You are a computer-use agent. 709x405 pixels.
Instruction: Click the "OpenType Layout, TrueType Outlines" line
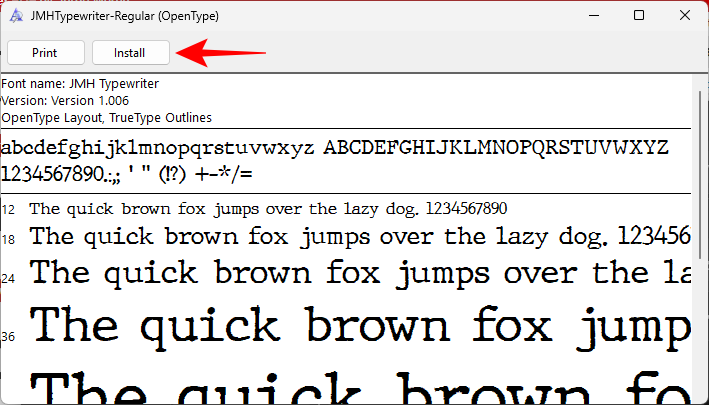(106, 117)
